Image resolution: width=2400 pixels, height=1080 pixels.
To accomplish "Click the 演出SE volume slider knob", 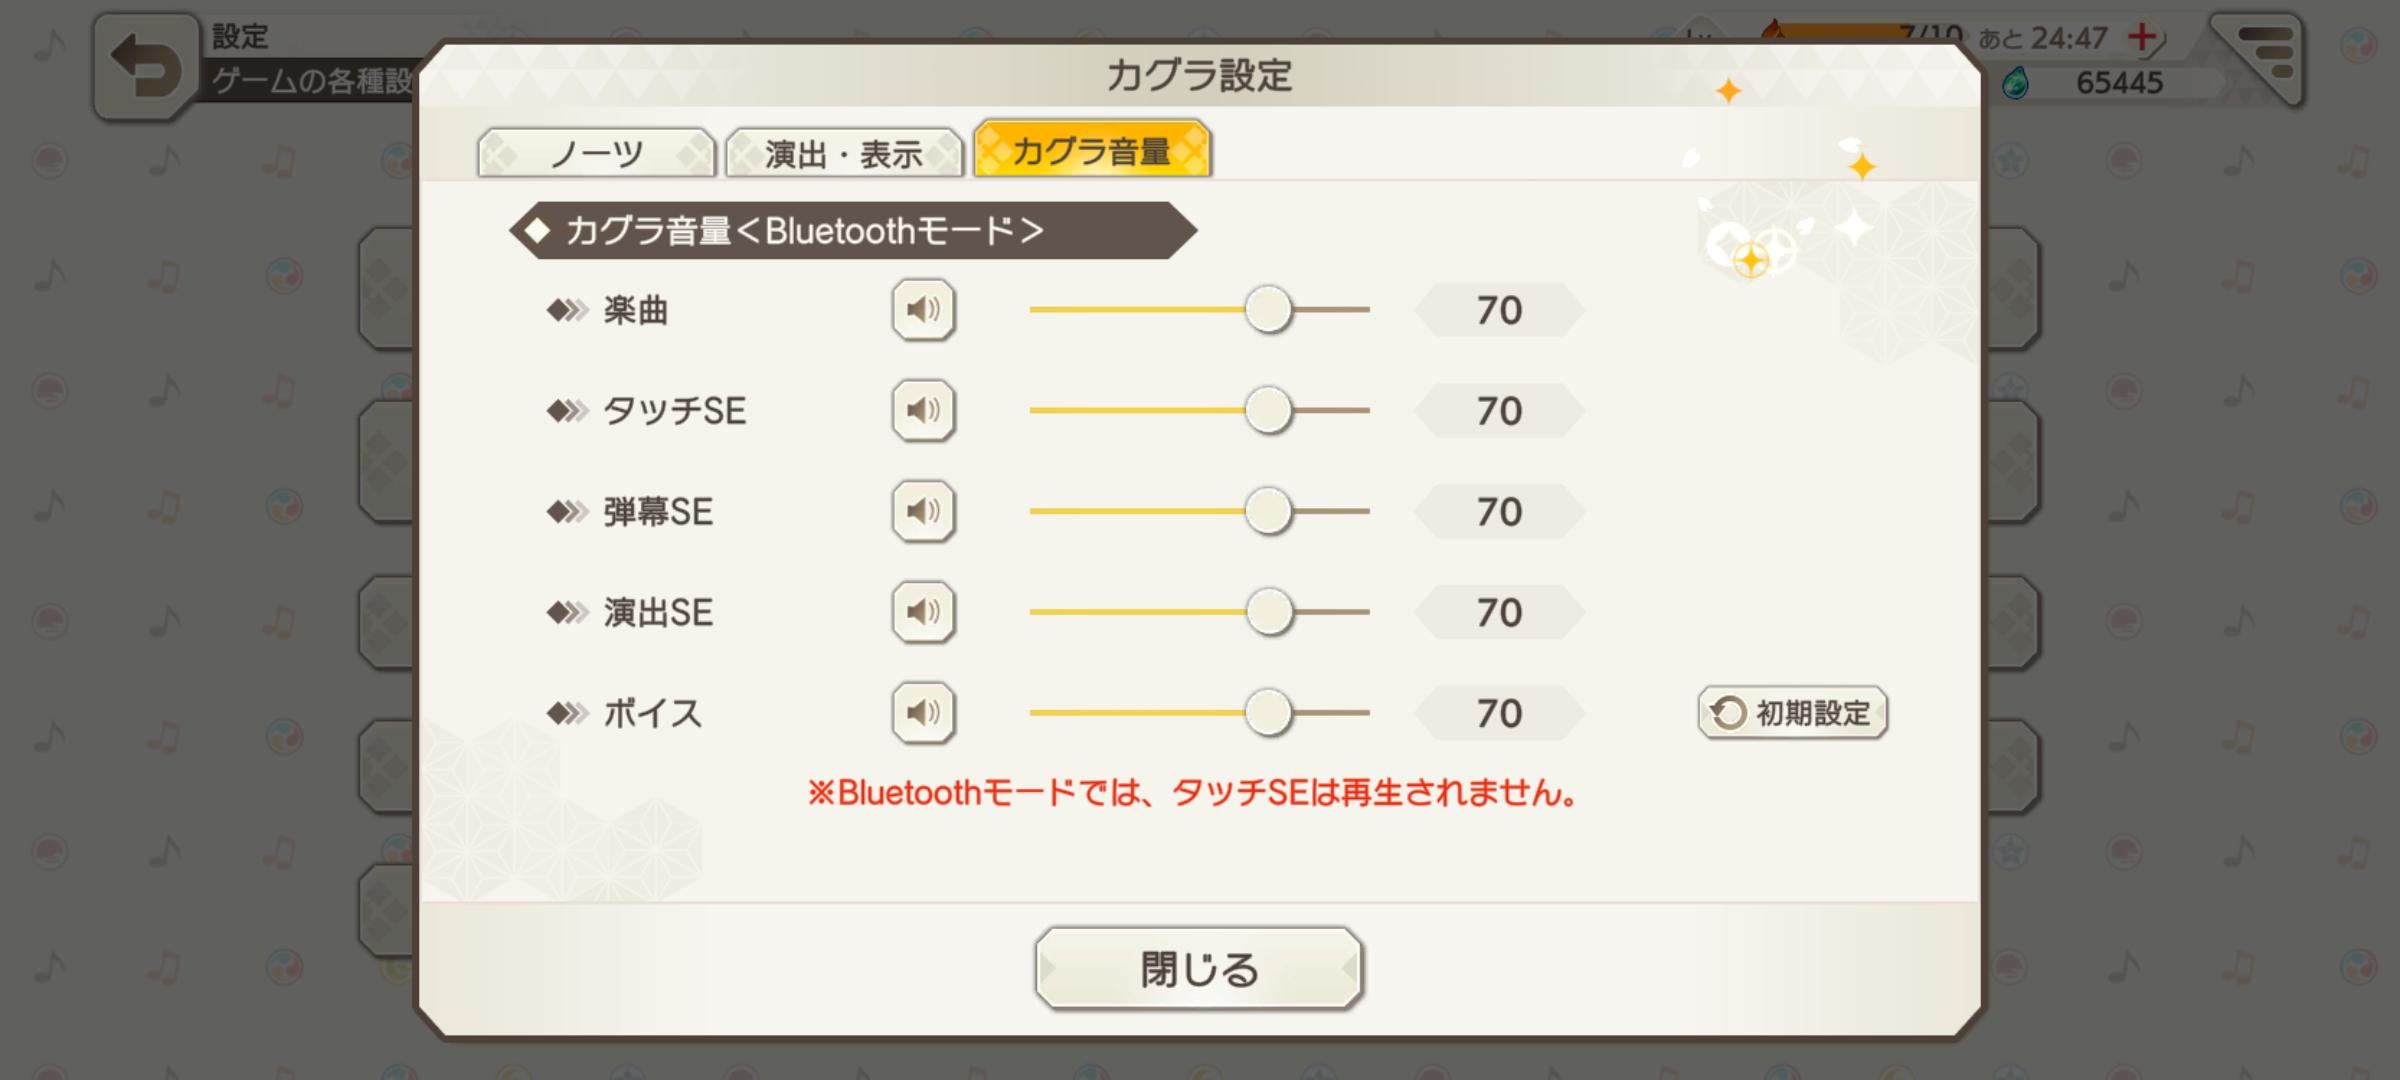I will (x=1269, y=612).
